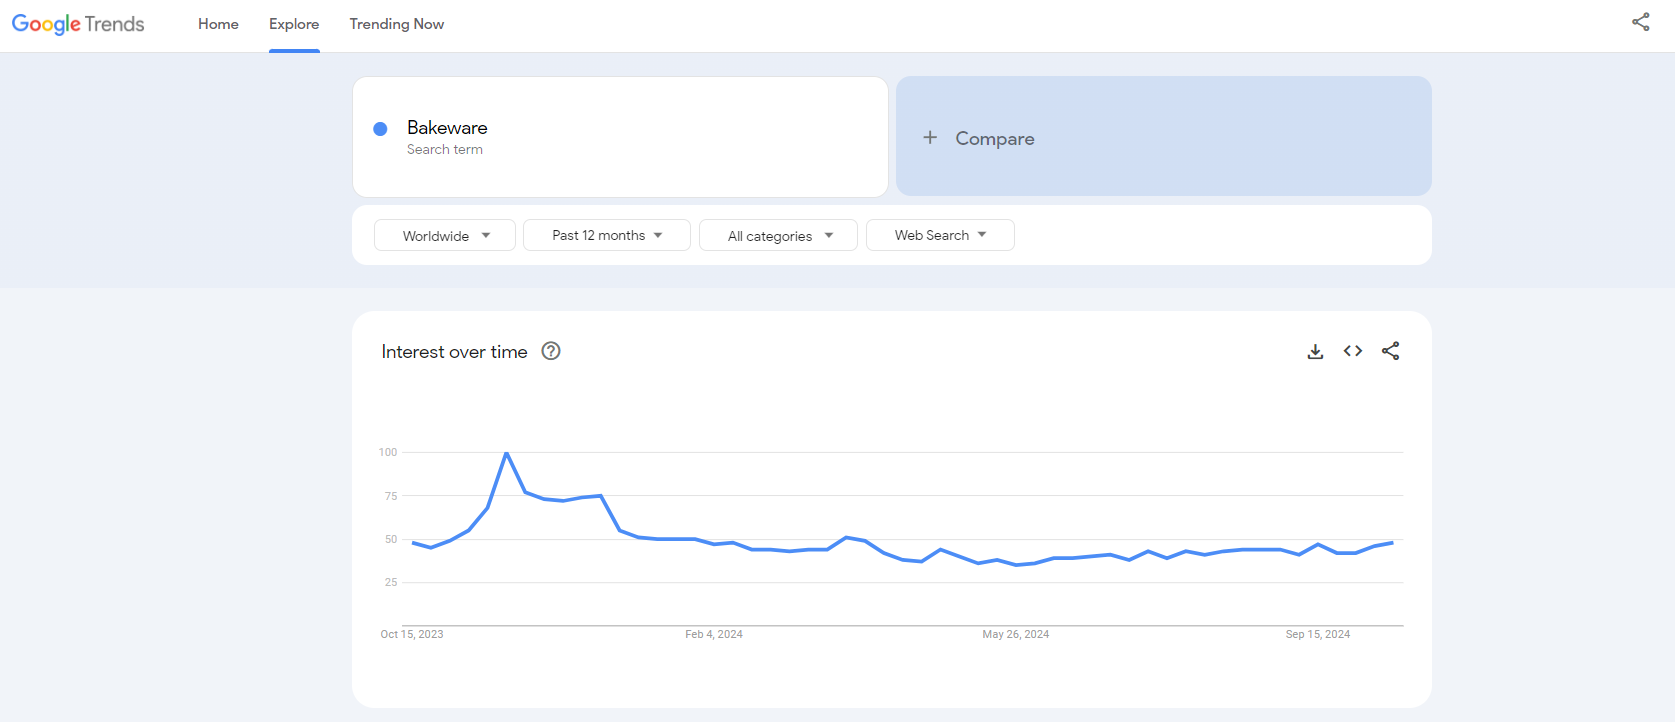Open the Past 12 months dropdown

click(x=607, y=235)
